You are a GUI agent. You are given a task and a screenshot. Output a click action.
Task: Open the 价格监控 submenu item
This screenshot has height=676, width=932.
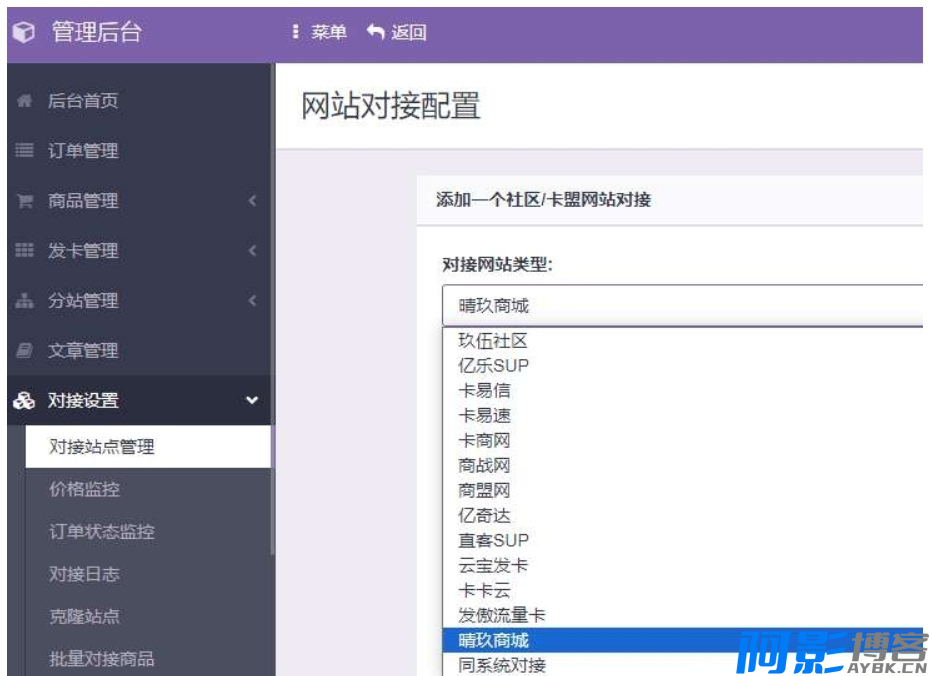coord(84,489)
